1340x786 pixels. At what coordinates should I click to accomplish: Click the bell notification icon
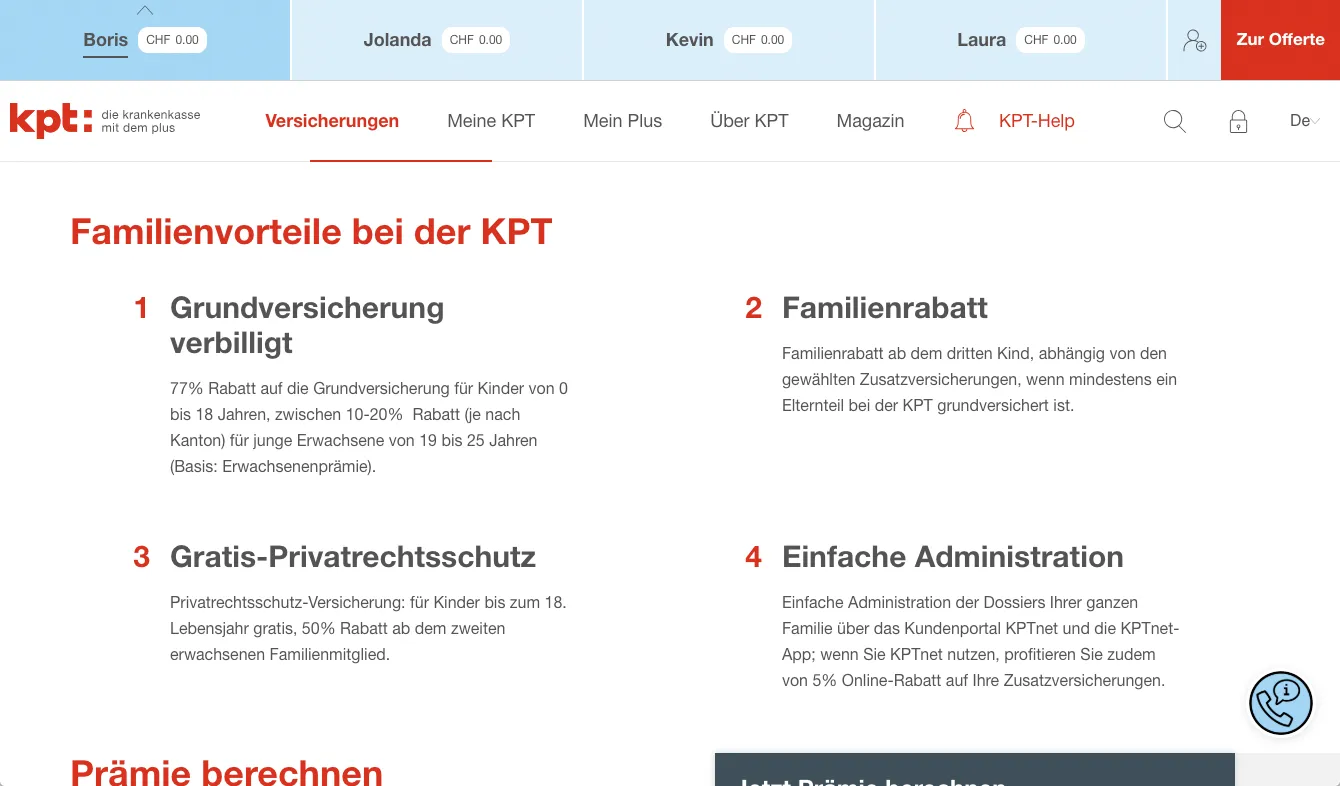(964, 121)
